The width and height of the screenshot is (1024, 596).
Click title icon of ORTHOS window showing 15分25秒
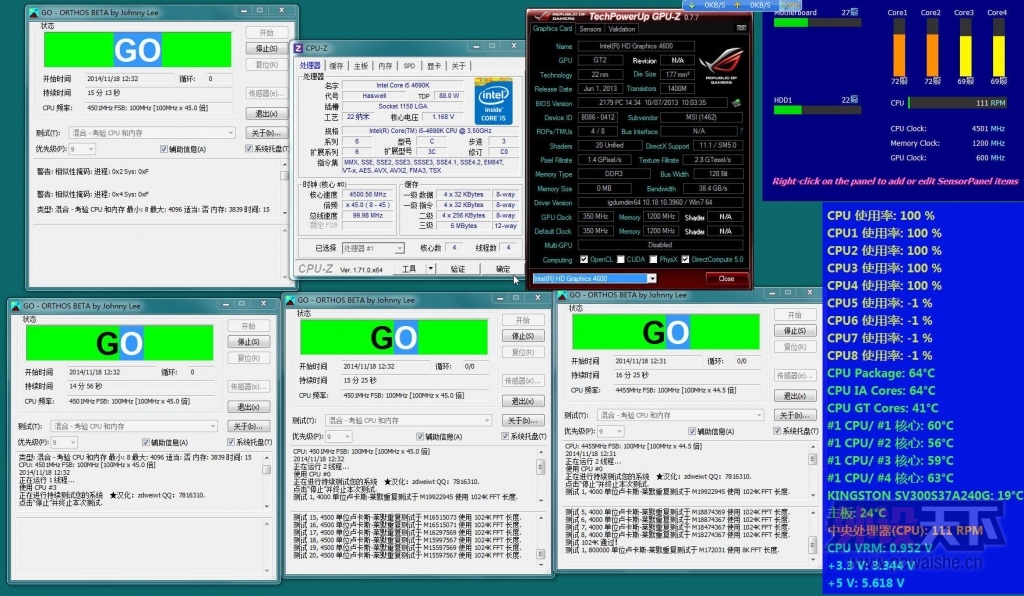(x=290, y=300)
